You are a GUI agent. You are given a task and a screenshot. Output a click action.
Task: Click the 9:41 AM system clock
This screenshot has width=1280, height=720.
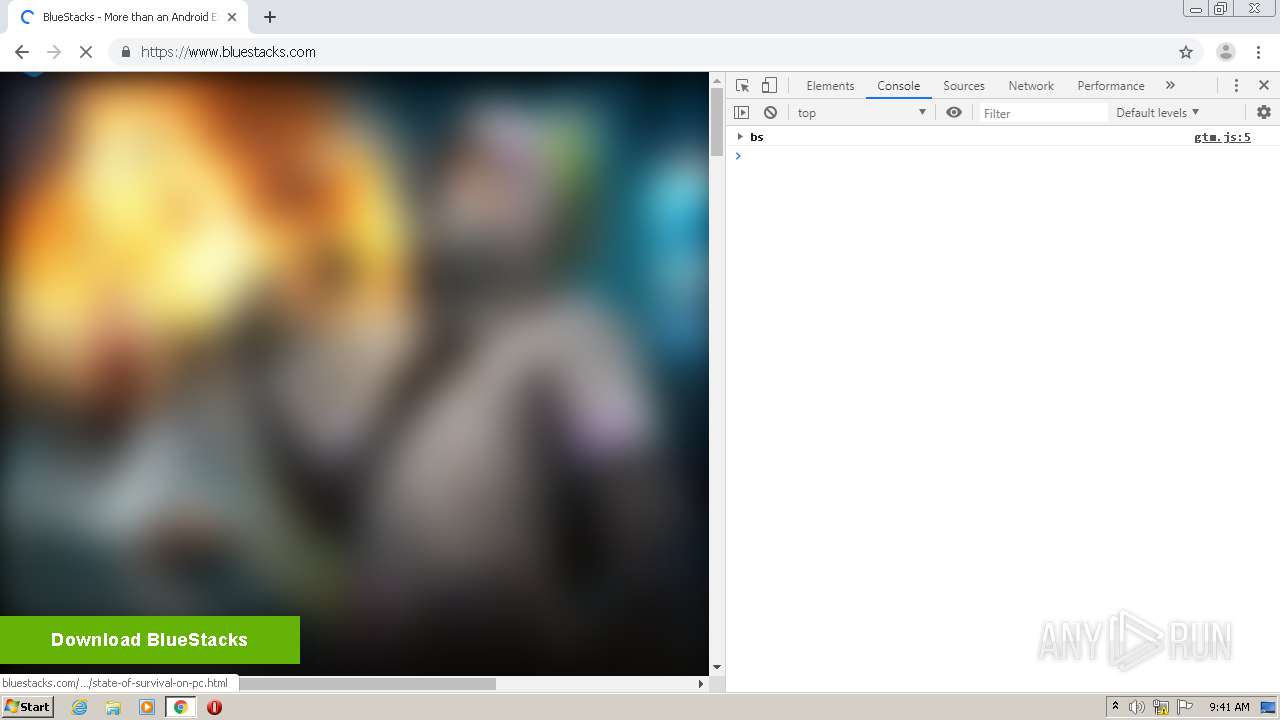point(1229,707)
